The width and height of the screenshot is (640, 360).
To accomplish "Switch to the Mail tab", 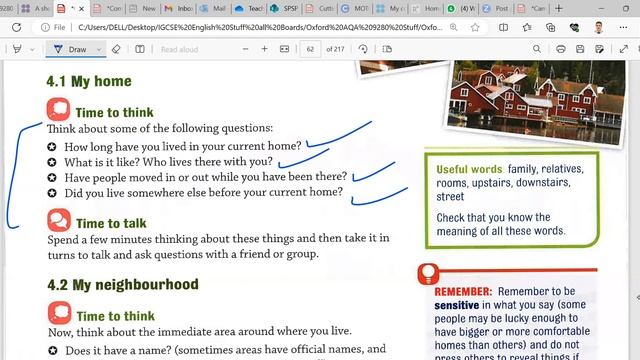I will [213, 8].
